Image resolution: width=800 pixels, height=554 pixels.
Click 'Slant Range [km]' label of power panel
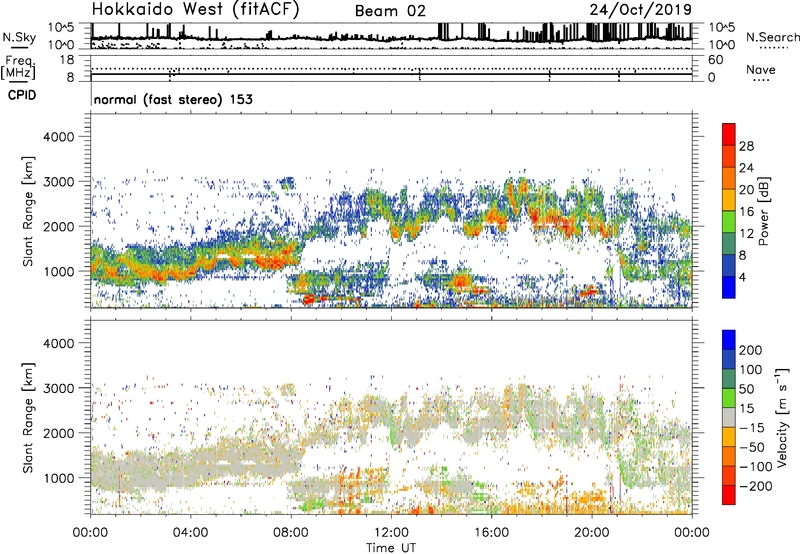click(28, 211)
